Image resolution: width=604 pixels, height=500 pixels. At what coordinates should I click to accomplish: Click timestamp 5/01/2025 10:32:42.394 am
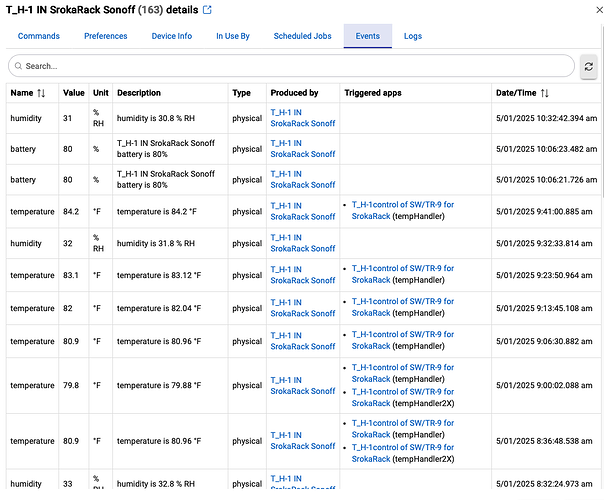(547, 118)
